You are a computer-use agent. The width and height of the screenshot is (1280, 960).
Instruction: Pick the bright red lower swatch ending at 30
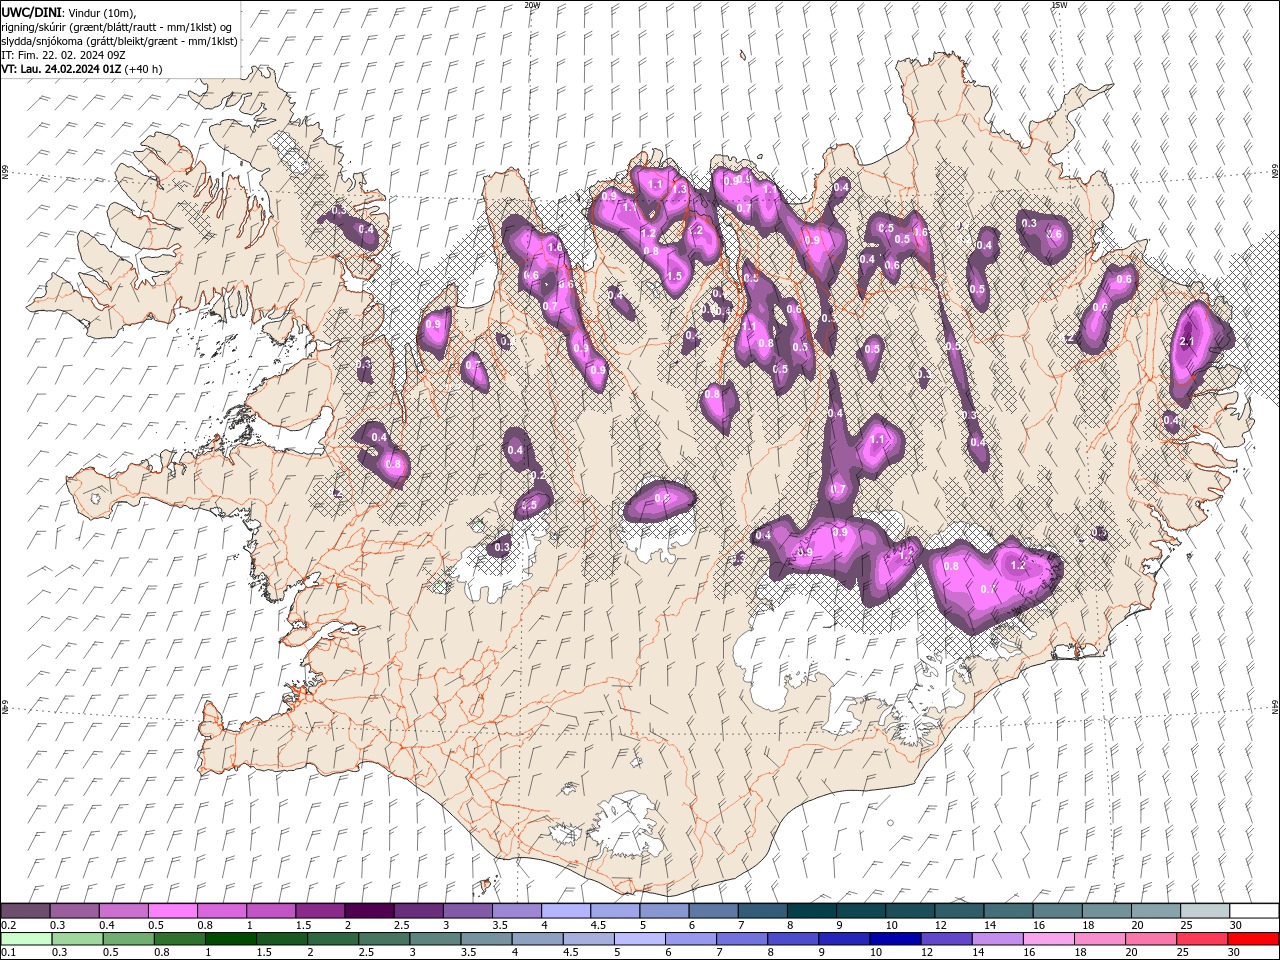(x=1252, y=939)
